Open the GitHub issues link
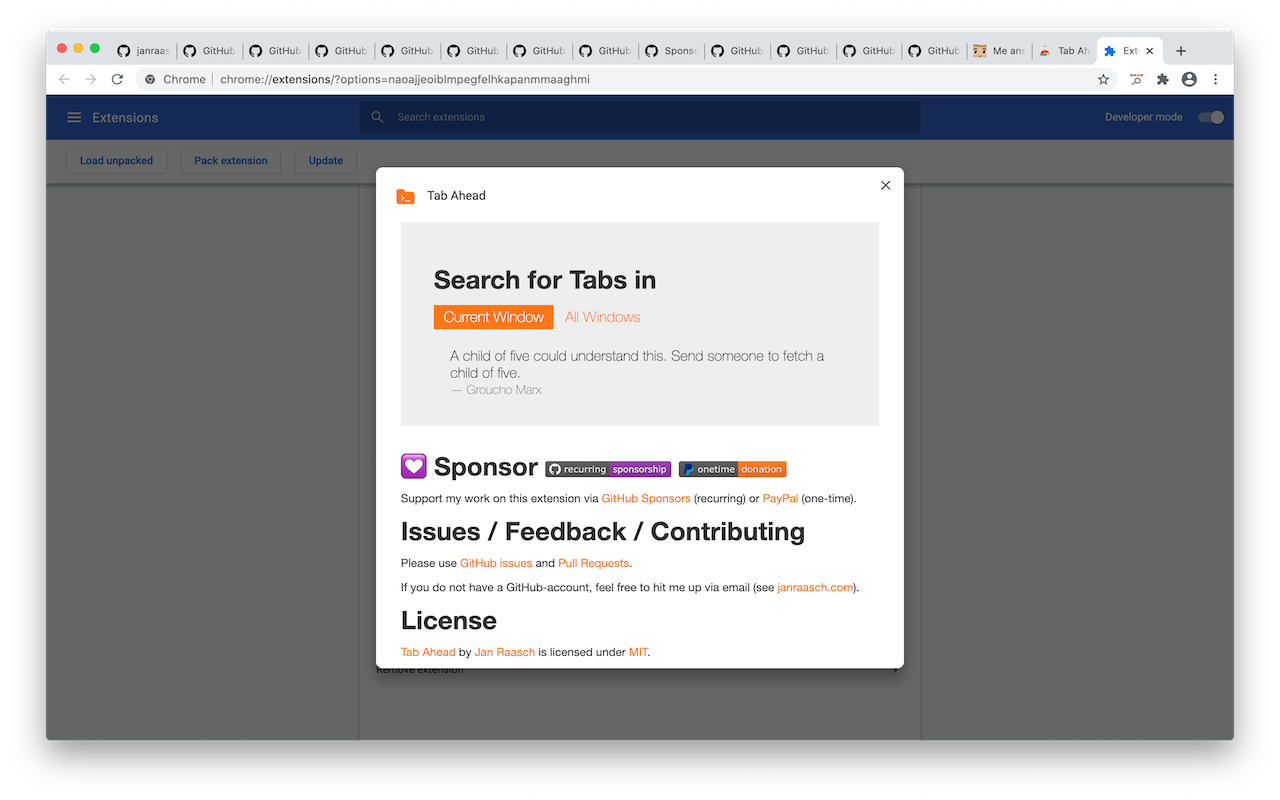The width and height of the screenshot is (1280, 800). [496, 563]
